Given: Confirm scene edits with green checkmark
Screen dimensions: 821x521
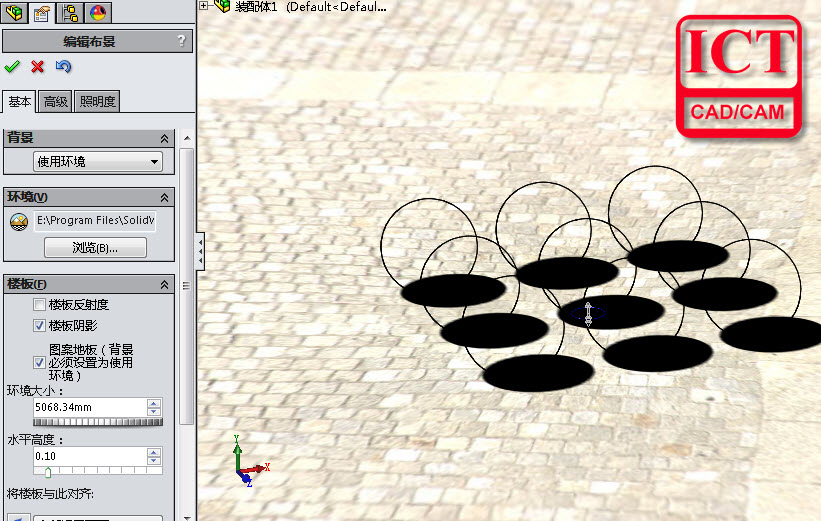Looking at the screenshot, I should (12, 67).
